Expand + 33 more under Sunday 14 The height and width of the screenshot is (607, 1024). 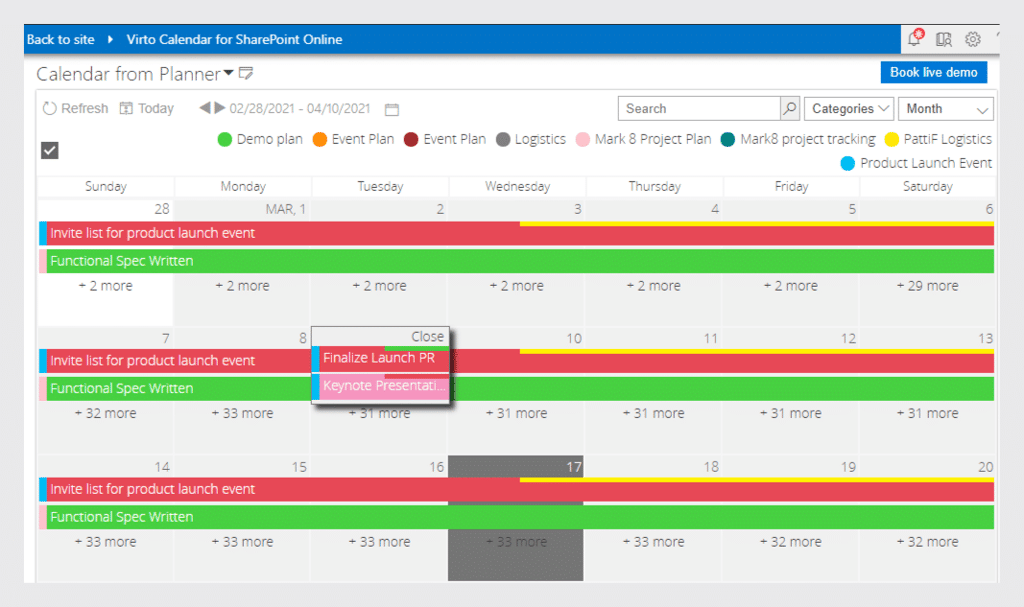pyautogui.click(x=106, y=542)
